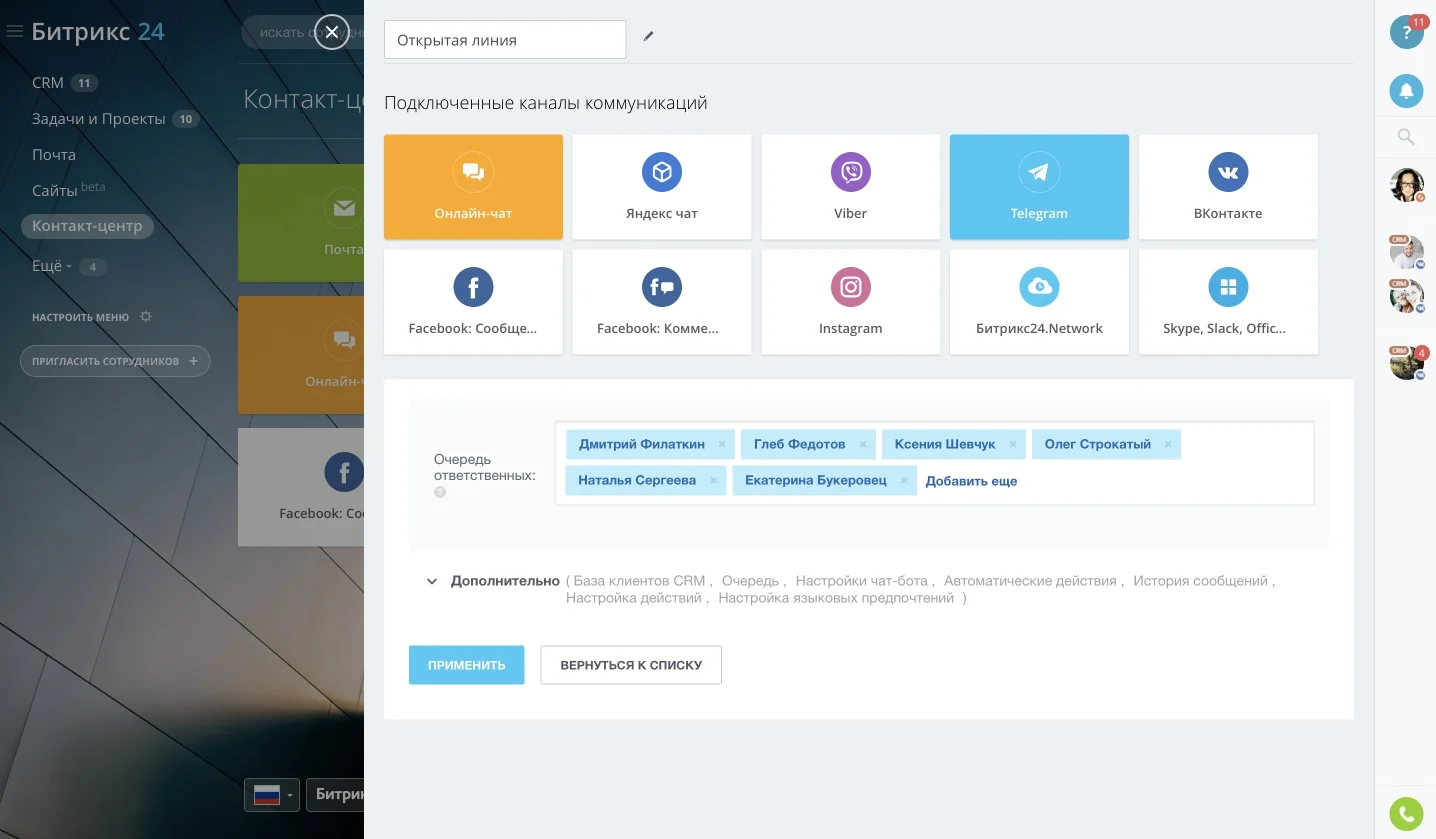
Task: Remove Глеб Федотов from the queue
Action: pyautogui.click(x=863, y=444)
